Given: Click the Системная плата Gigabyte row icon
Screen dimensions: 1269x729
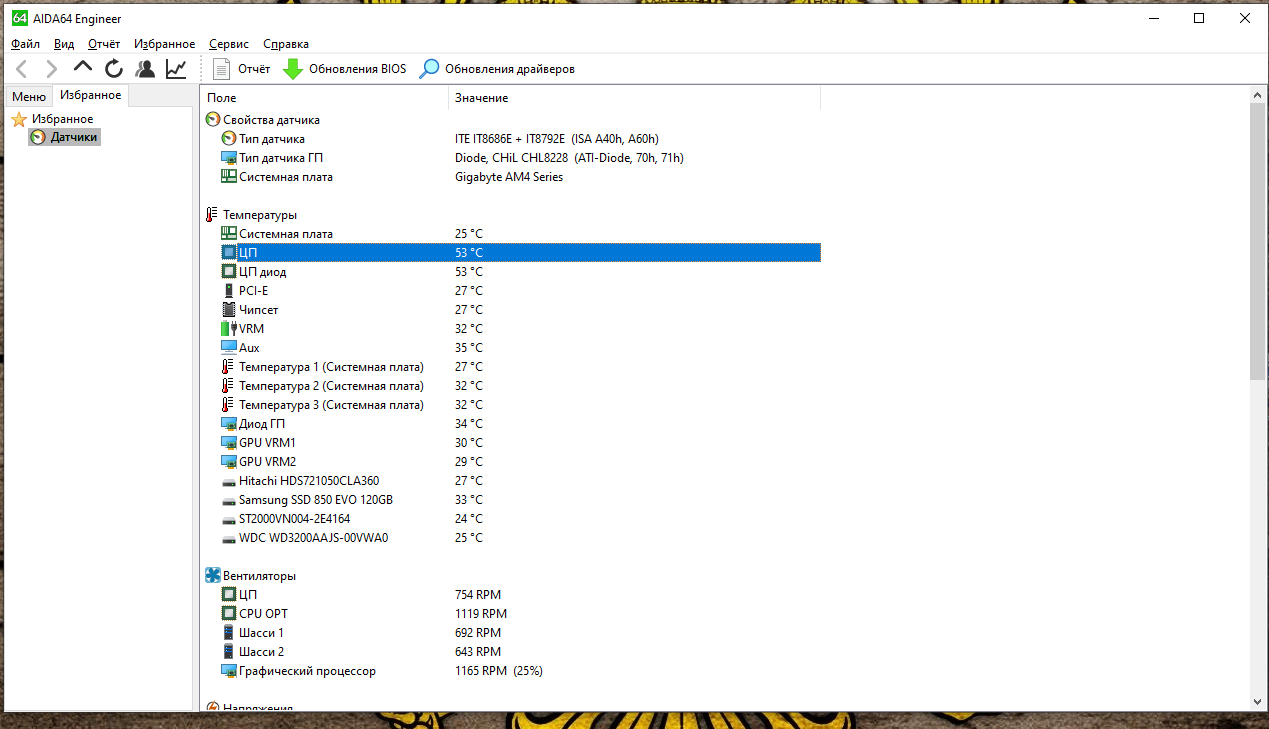Looking at the screenshot, I should click(229, 177).
